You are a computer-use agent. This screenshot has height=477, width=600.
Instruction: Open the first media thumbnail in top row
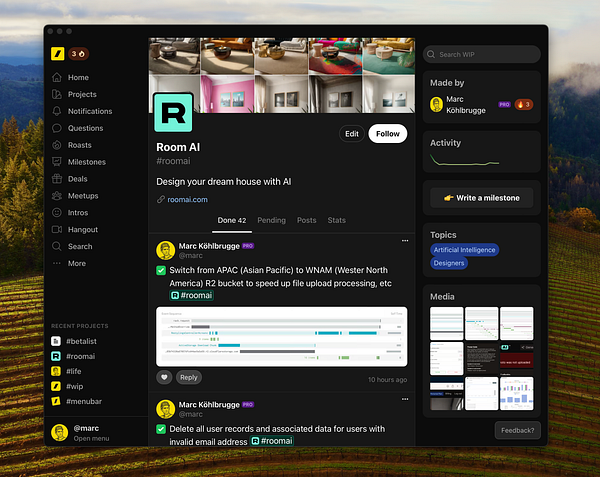point(447,324)
